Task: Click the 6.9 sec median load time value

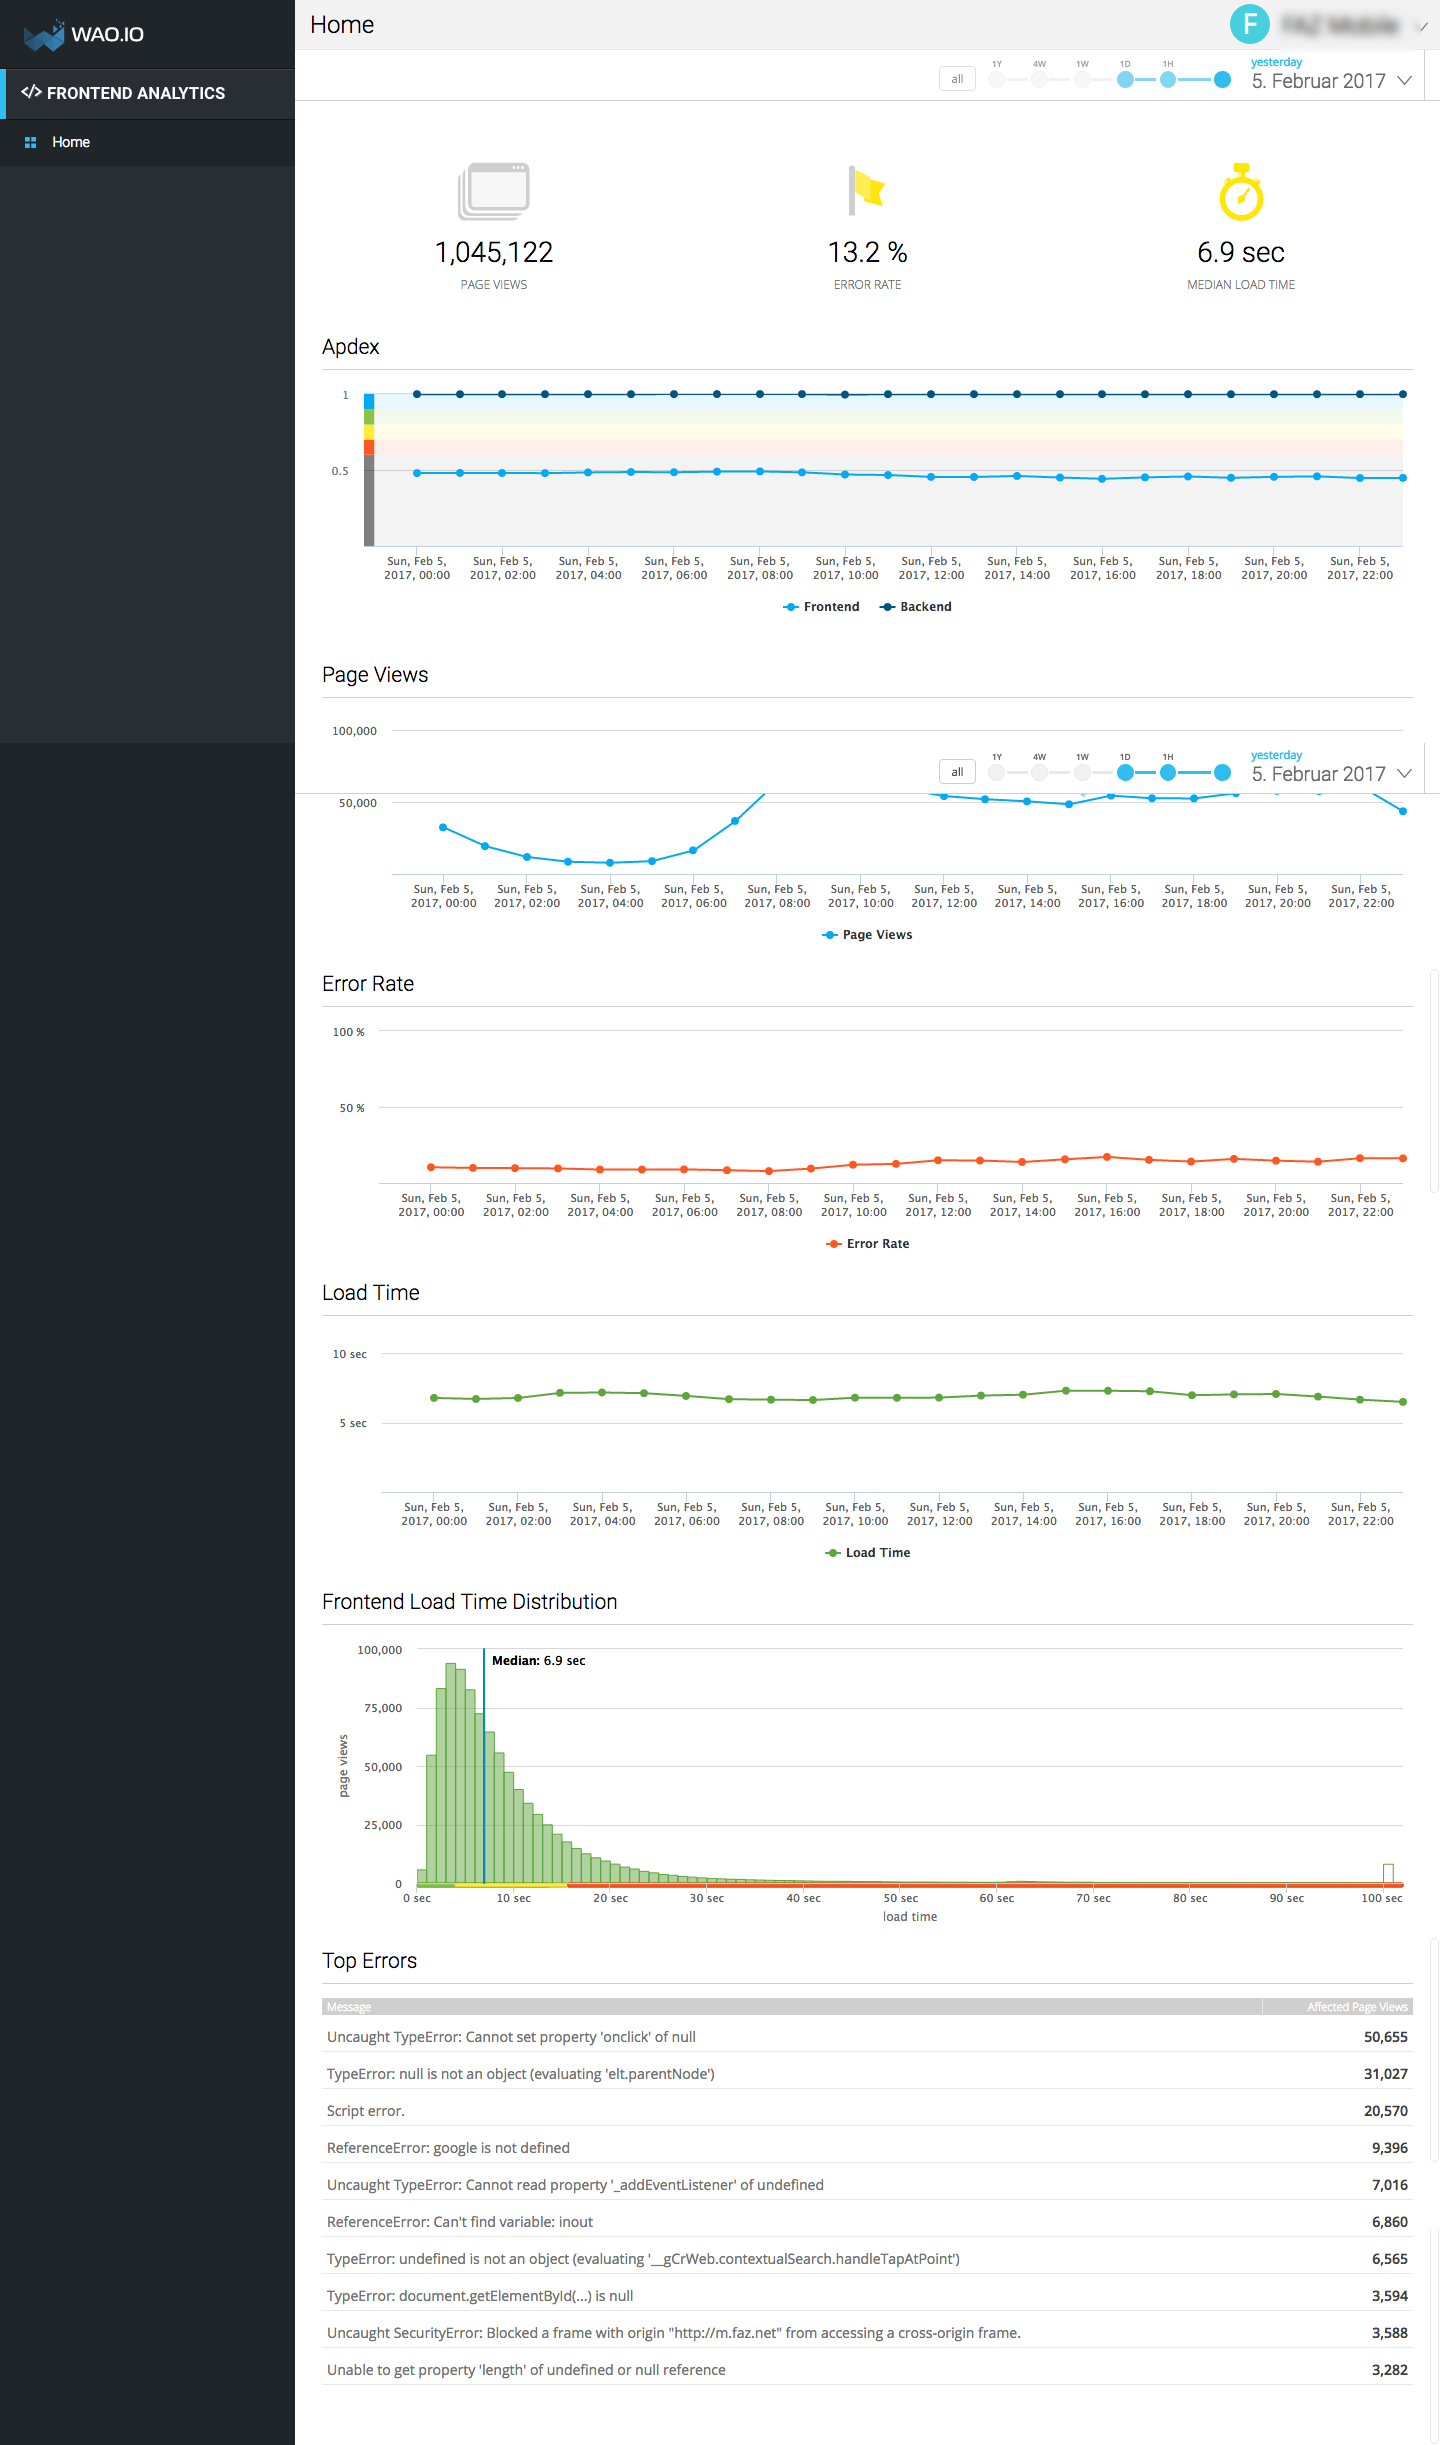Action: click(1241, 252)
